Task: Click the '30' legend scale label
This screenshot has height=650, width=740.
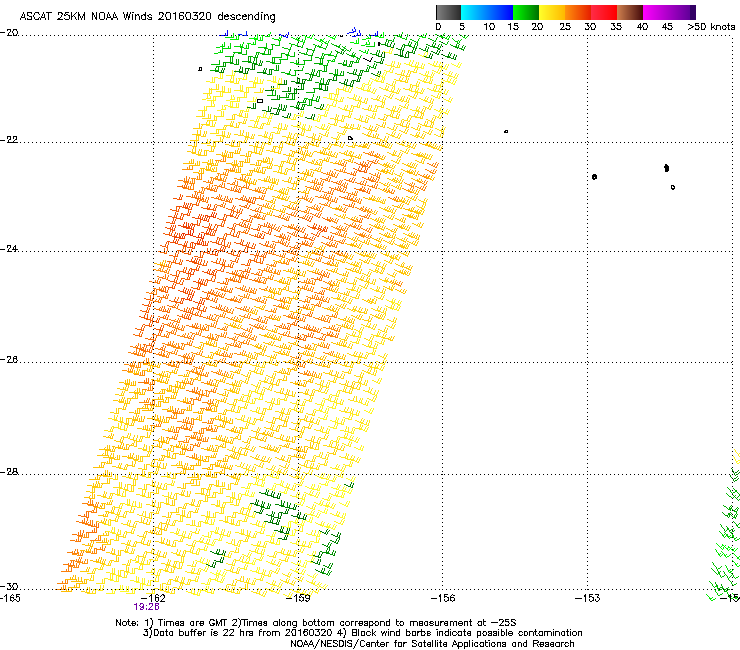Action: coord(590,27)
